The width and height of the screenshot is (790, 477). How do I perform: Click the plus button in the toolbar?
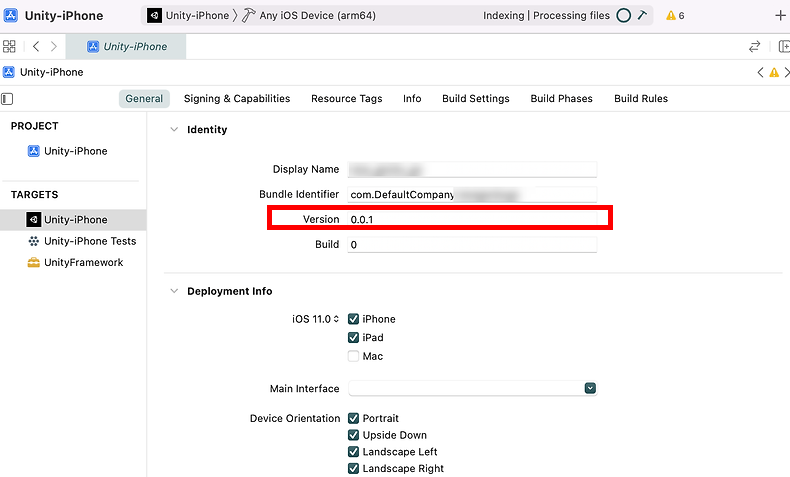pyautogui.click(x=780, y=16)
